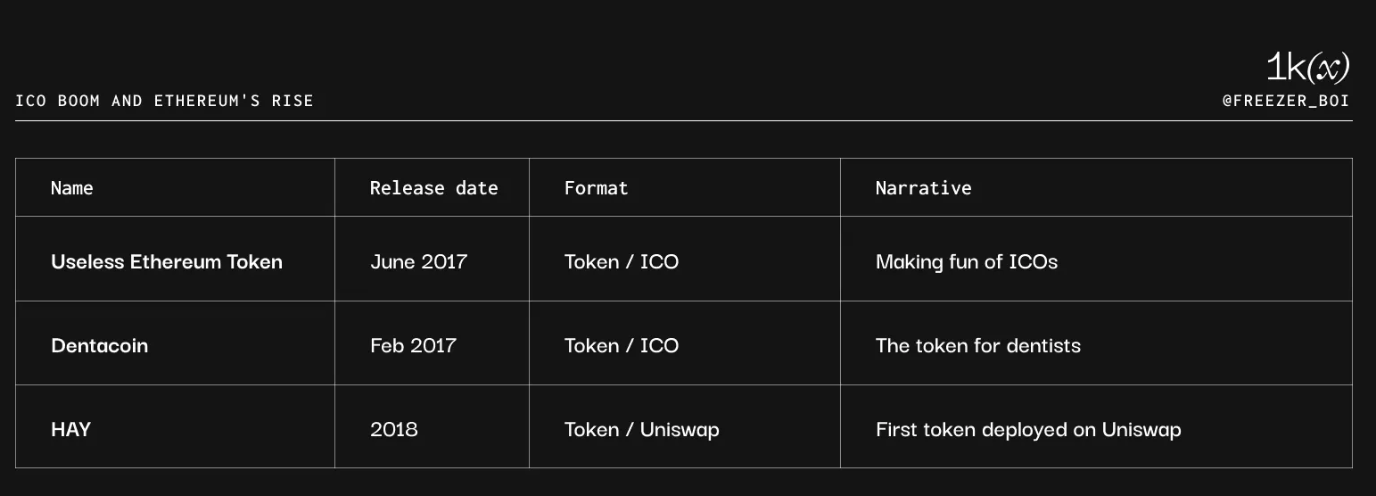
Task: Click the 1k(x) logo
Action: [1307, 68]
